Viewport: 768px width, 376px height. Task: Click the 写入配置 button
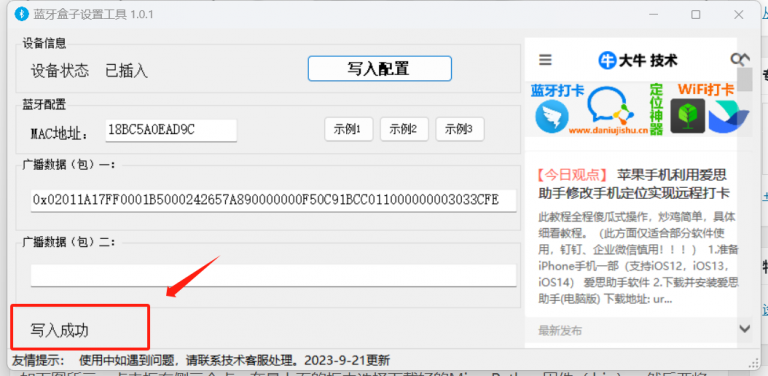coord(380,69)
